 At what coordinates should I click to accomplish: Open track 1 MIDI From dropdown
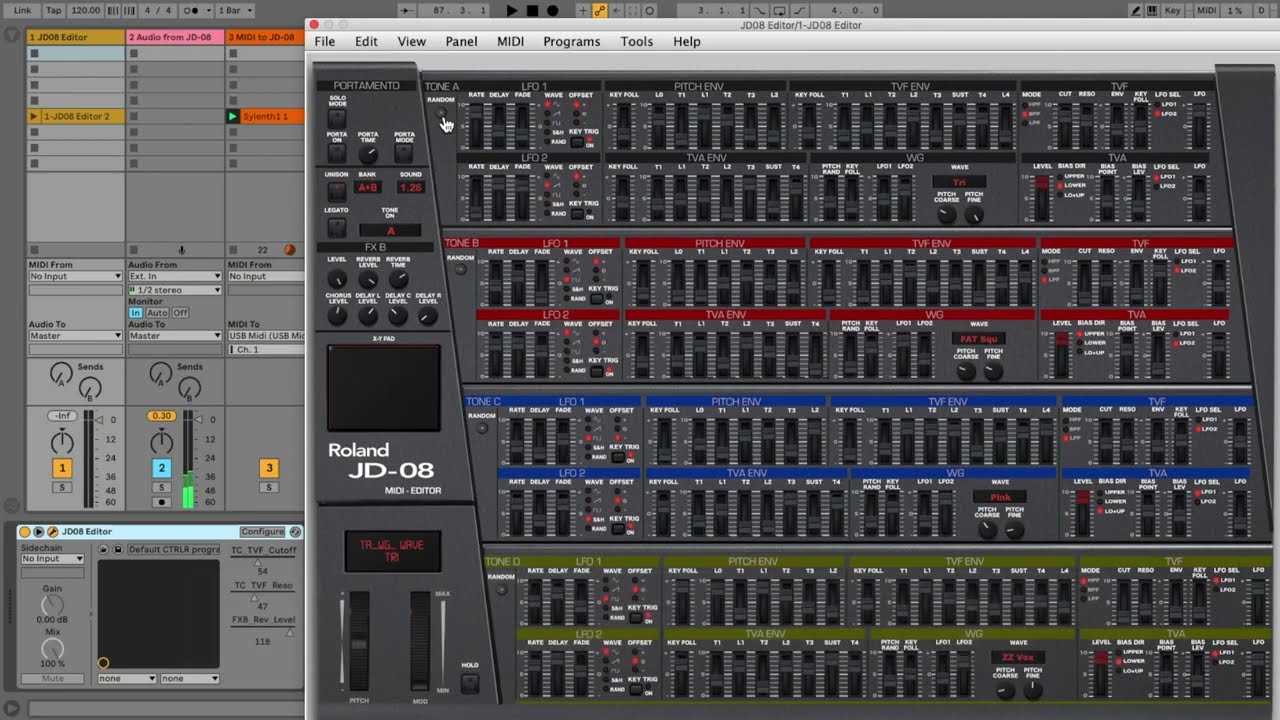[x=75, y=276]
